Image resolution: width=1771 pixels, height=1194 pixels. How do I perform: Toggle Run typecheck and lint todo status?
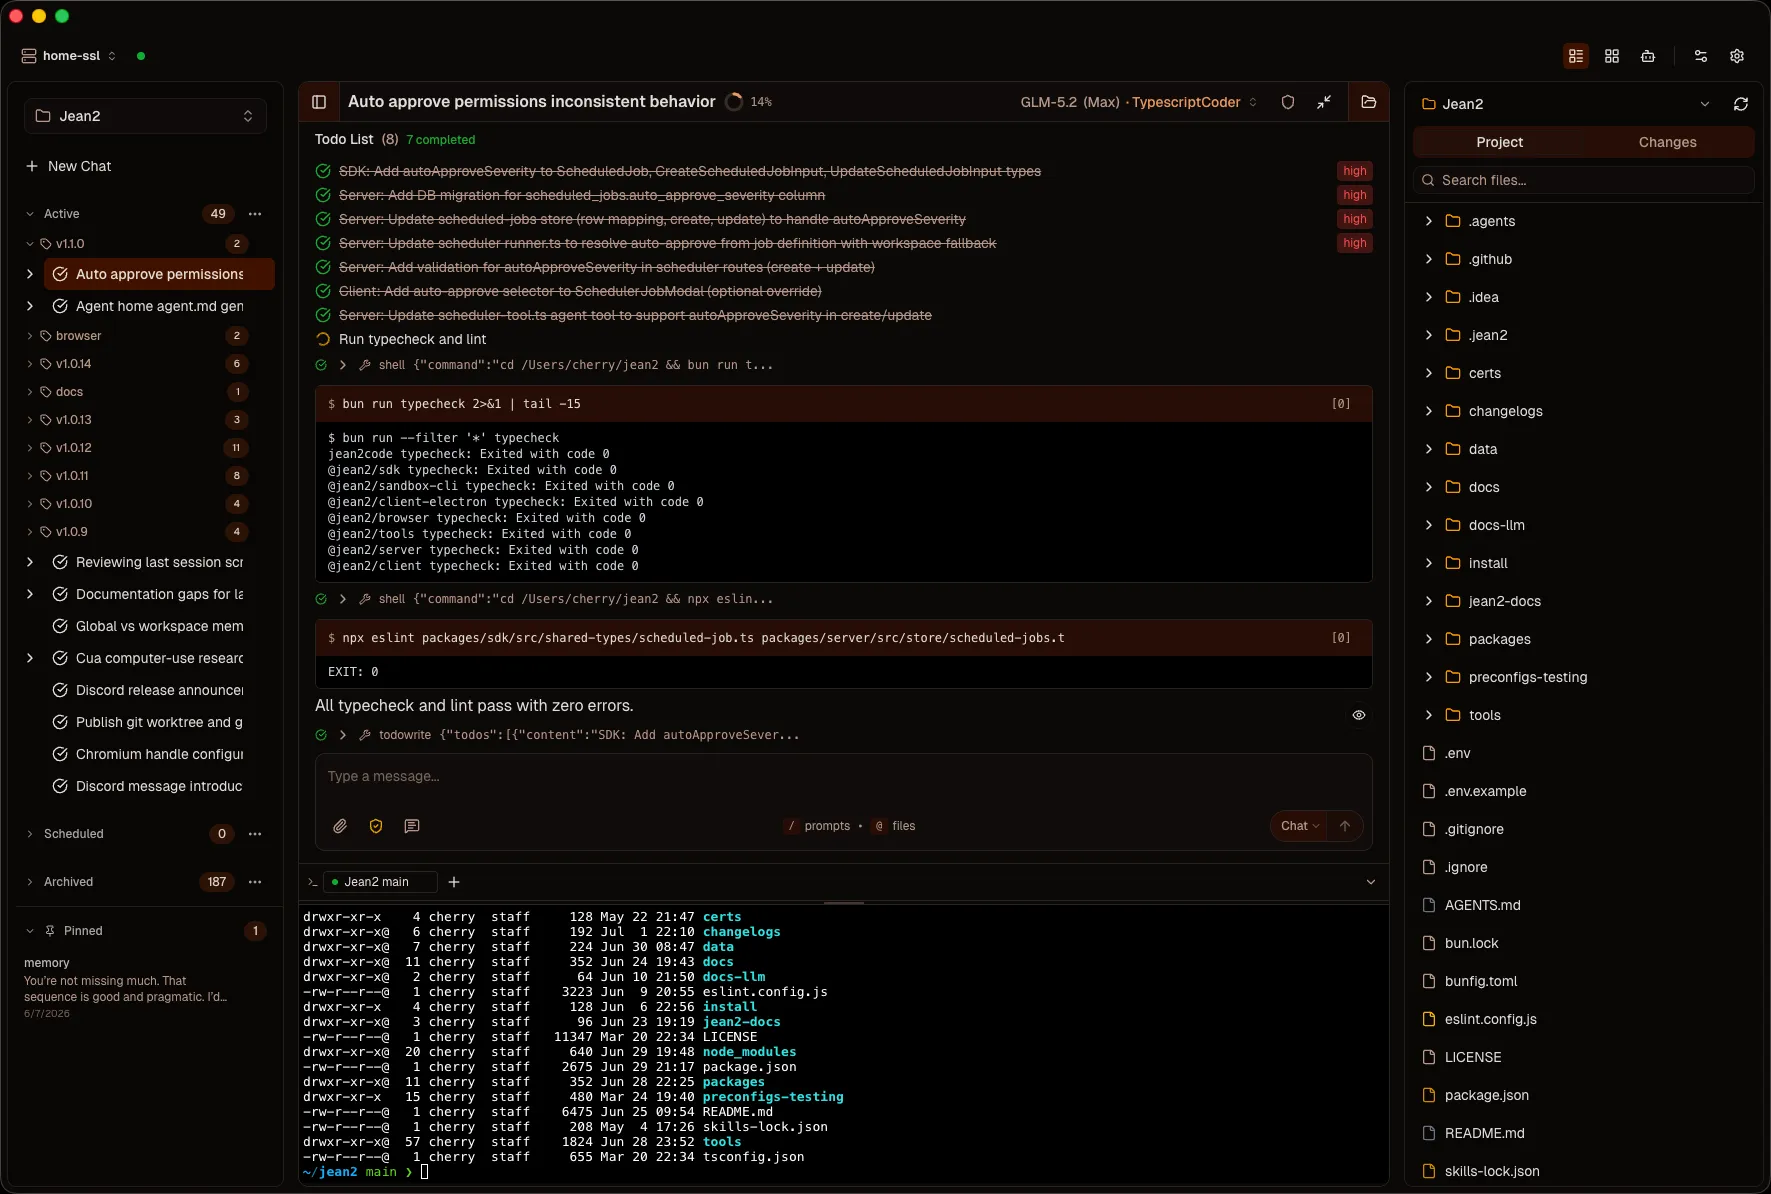[323, 339]
